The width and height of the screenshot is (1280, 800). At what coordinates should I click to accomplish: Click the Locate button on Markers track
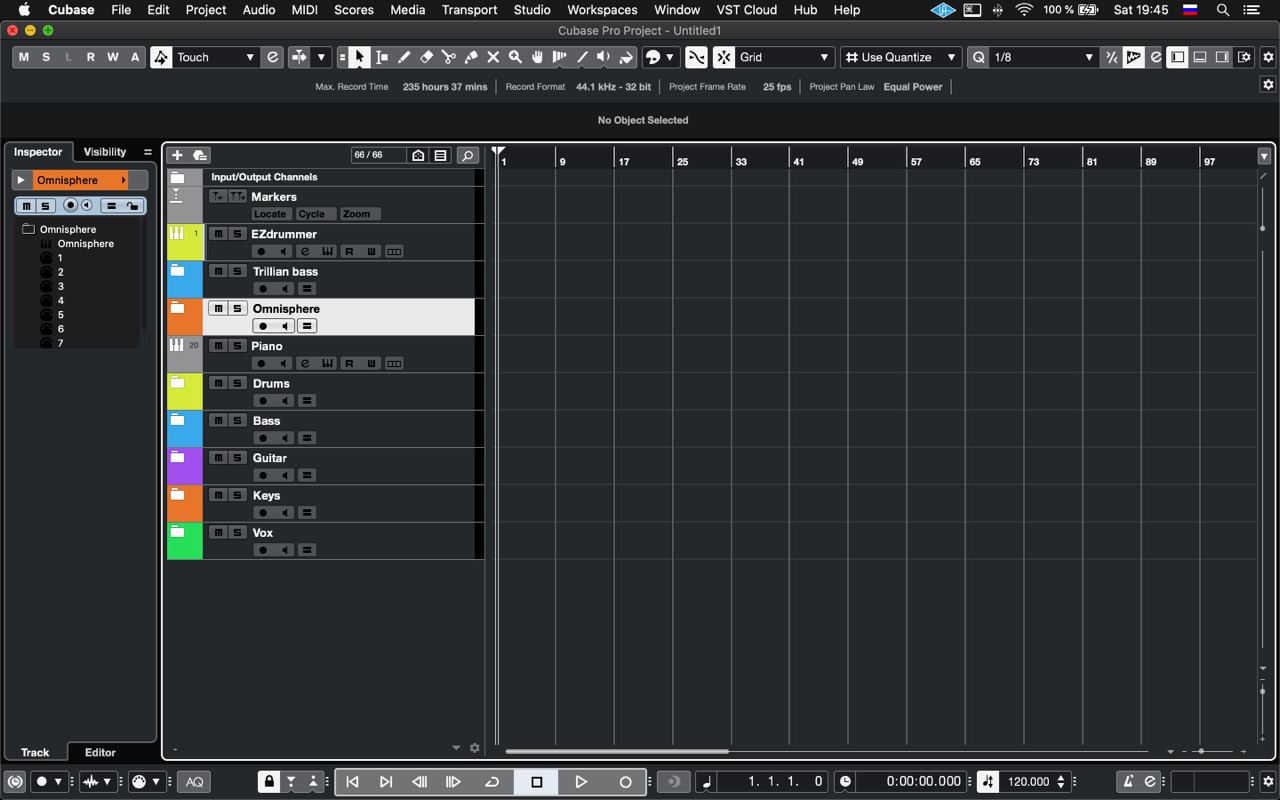(x=270, y=214)
